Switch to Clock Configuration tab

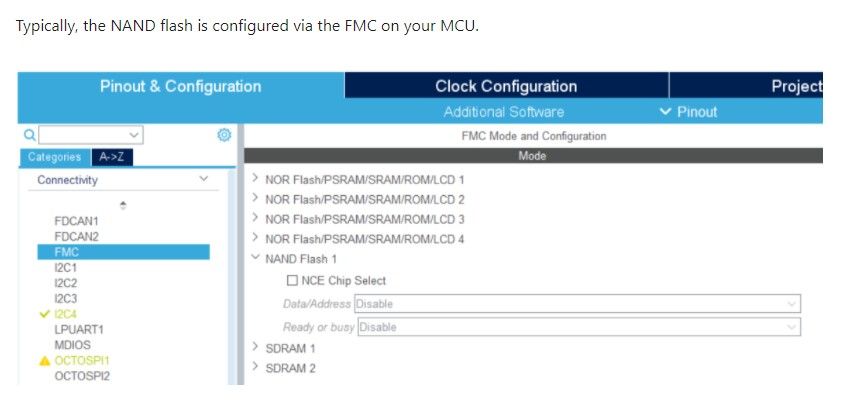506,86
